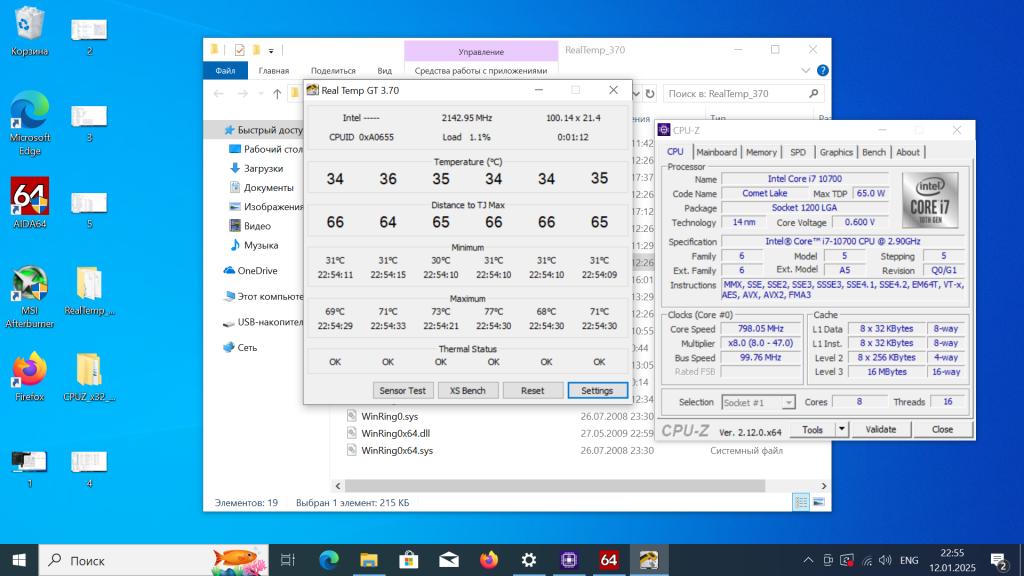1024x576 pixels.
Task: Select the desktop image file named 5
Action: point(89,209)
